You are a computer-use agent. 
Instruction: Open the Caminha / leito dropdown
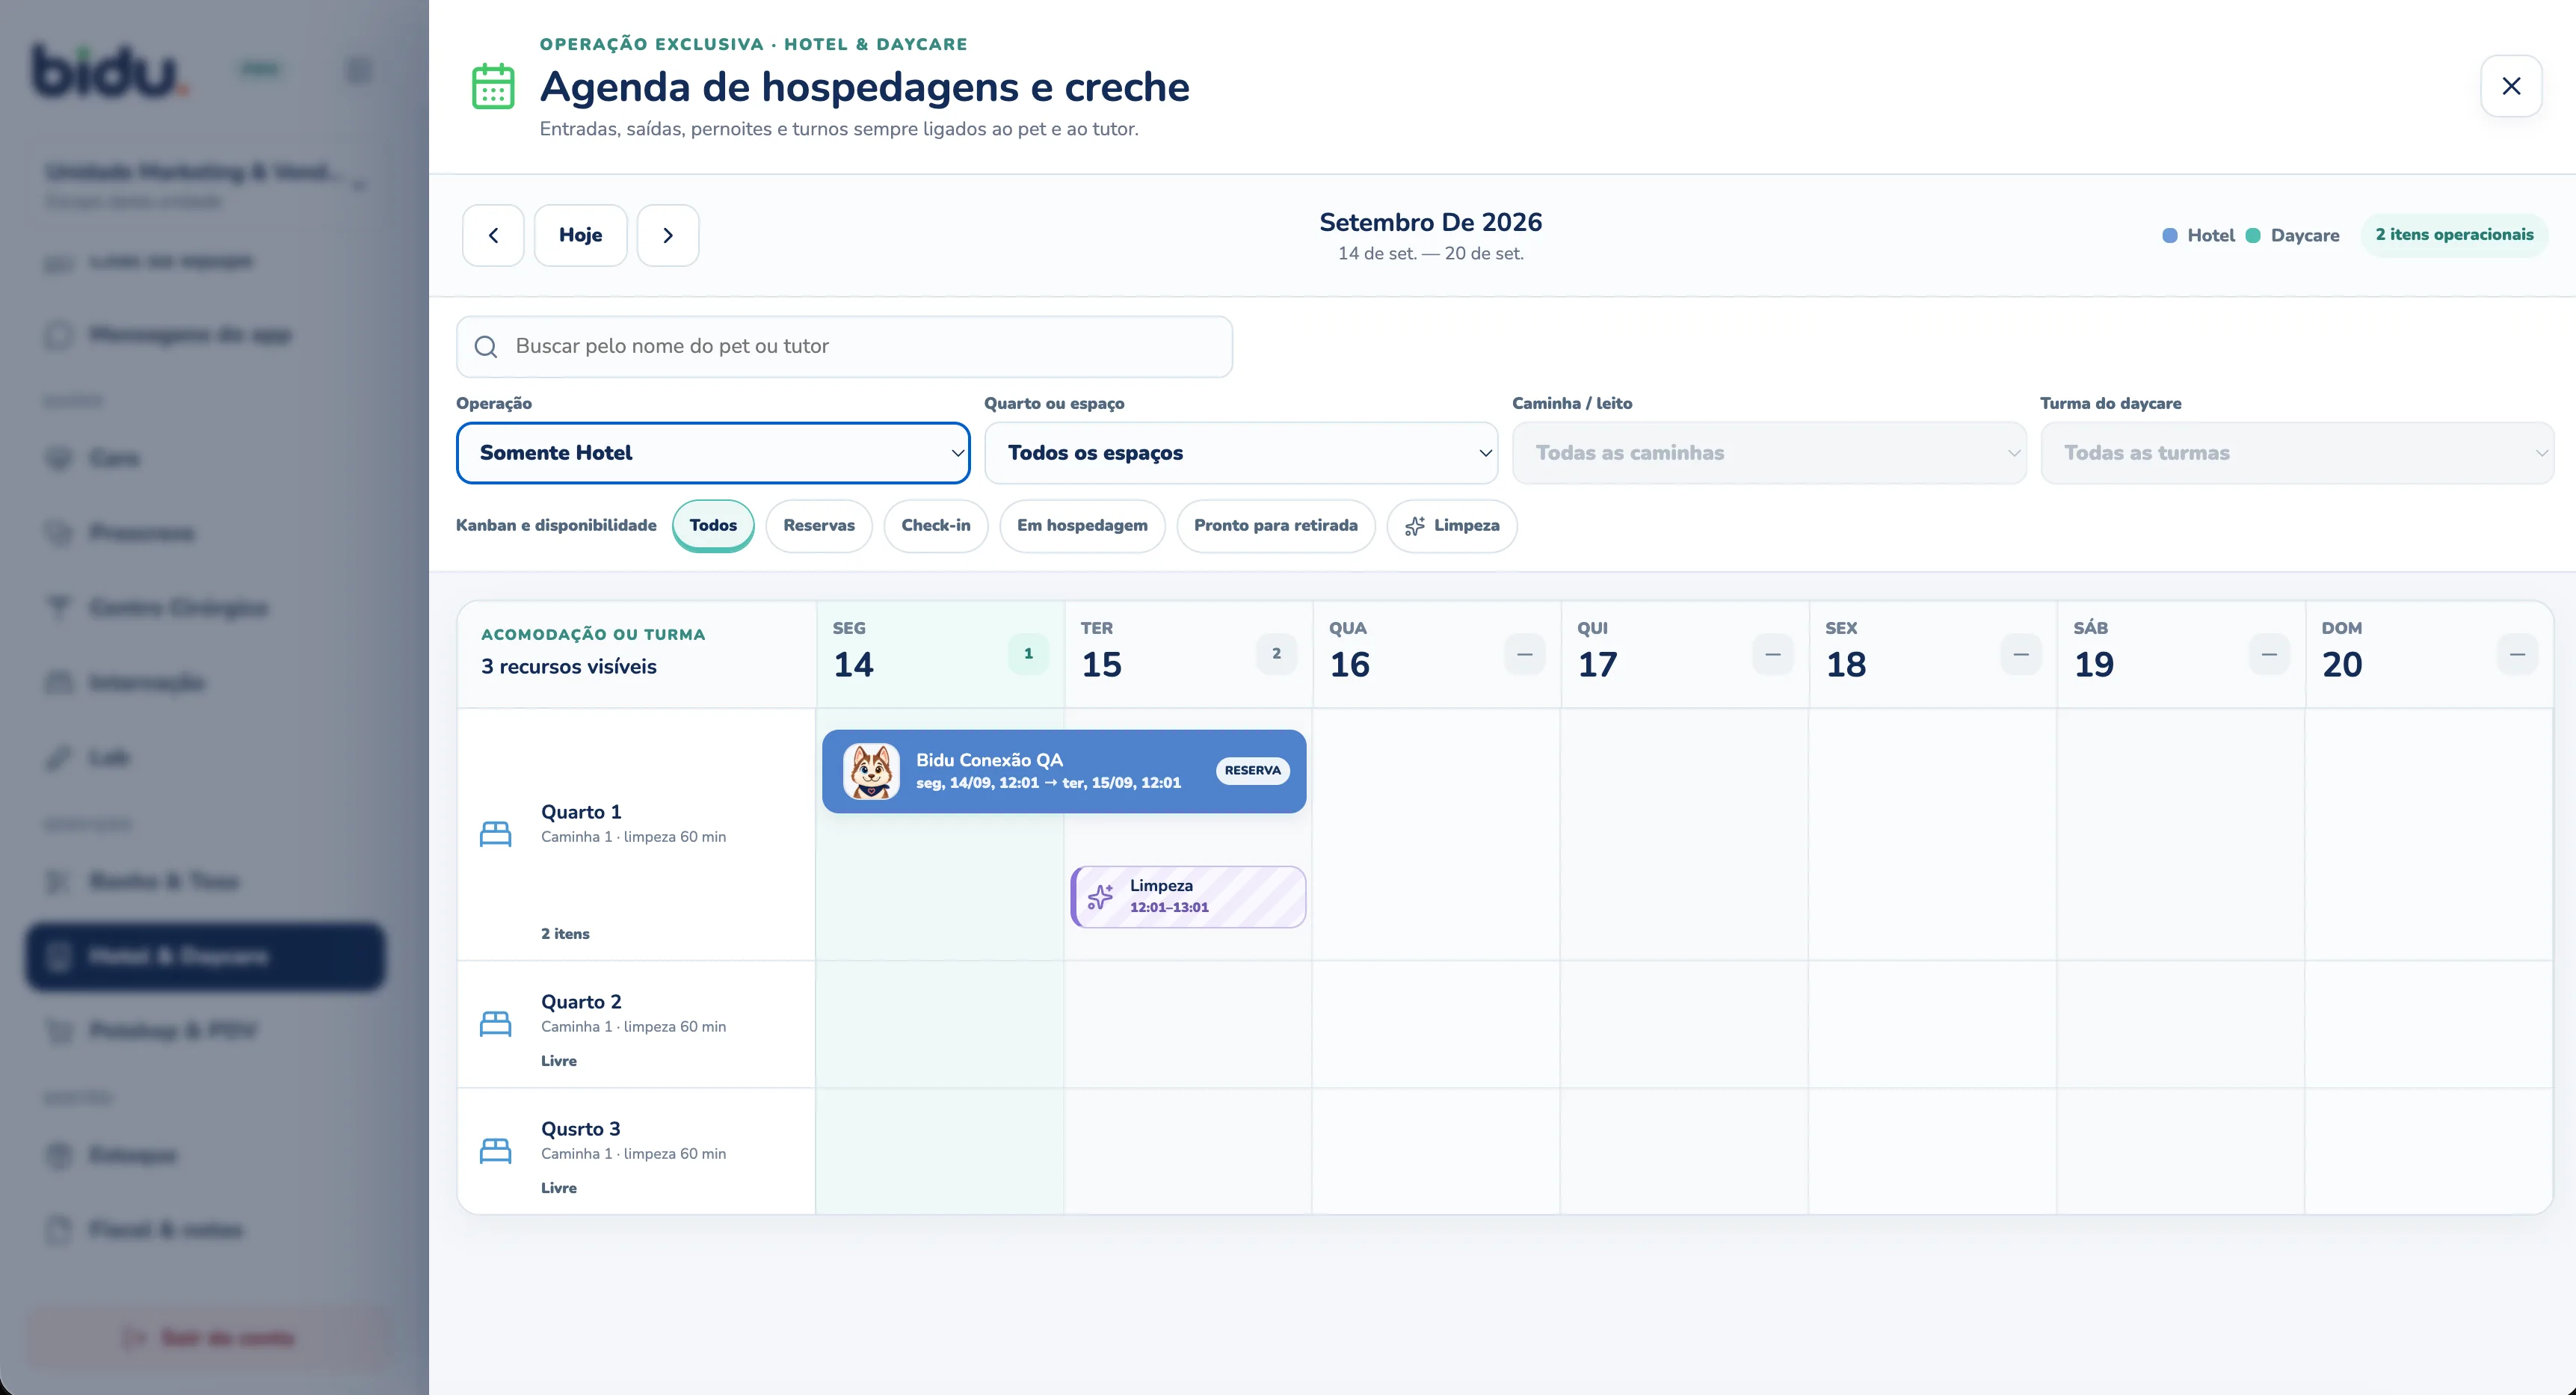(1769, 453)
